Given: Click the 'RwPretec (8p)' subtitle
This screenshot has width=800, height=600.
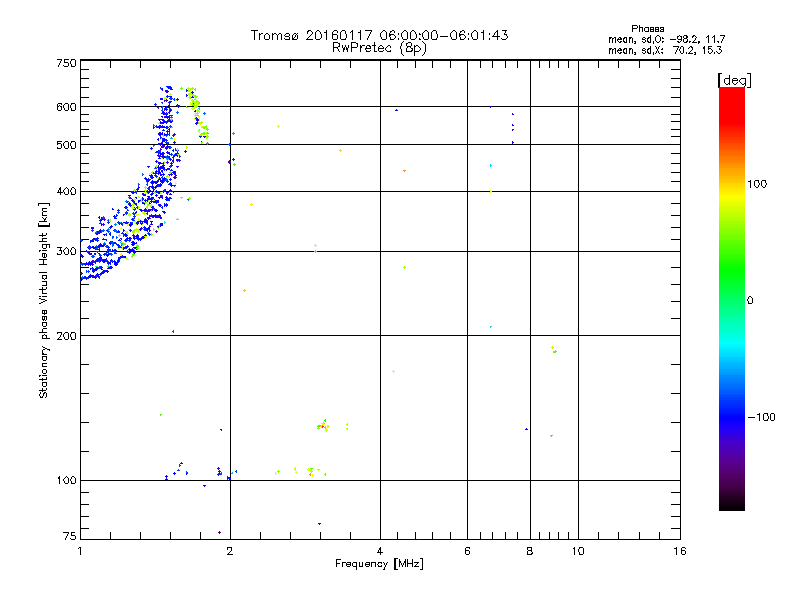Looking at the screenshot, I should [x=379, y=48].
